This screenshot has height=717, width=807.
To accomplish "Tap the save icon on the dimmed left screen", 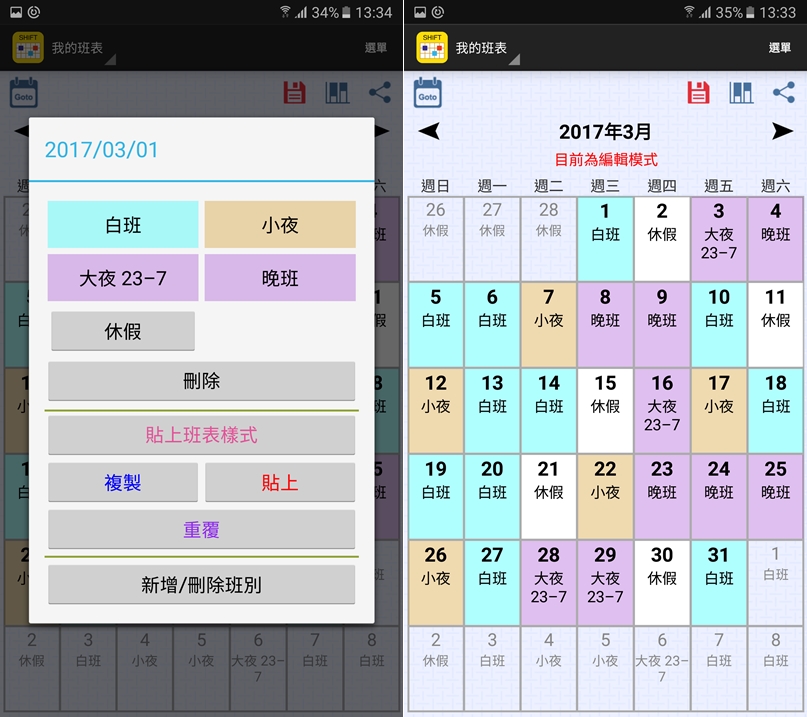I will [x=294, y=93].
